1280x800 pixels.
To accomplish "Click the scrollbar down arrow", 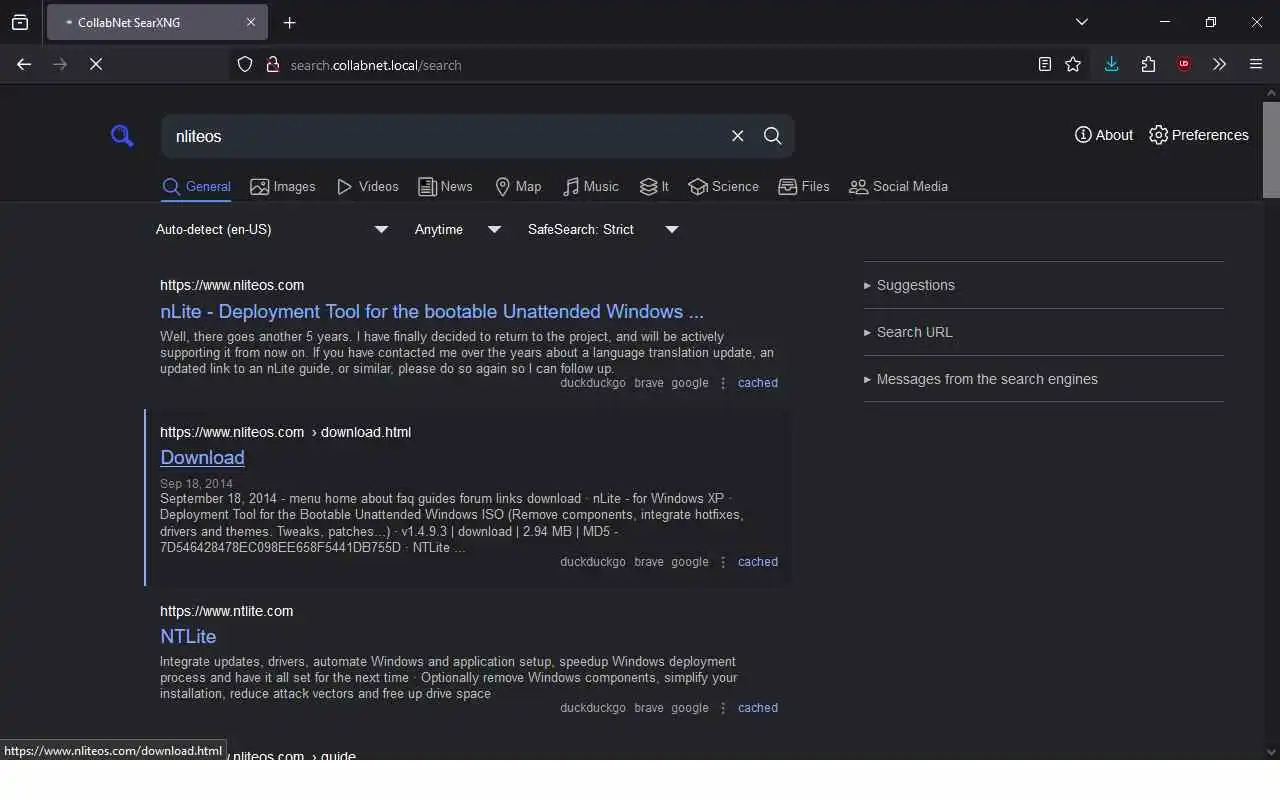I will point(1271,752).
